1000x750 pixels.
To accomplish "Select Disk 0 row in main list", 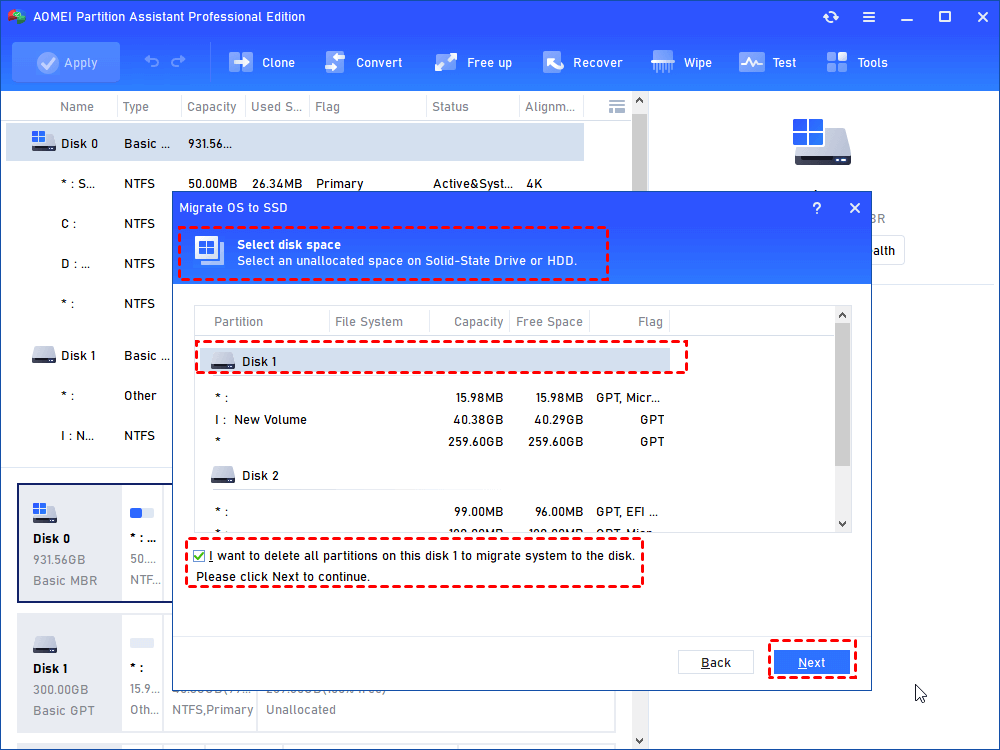I will 295,142.
